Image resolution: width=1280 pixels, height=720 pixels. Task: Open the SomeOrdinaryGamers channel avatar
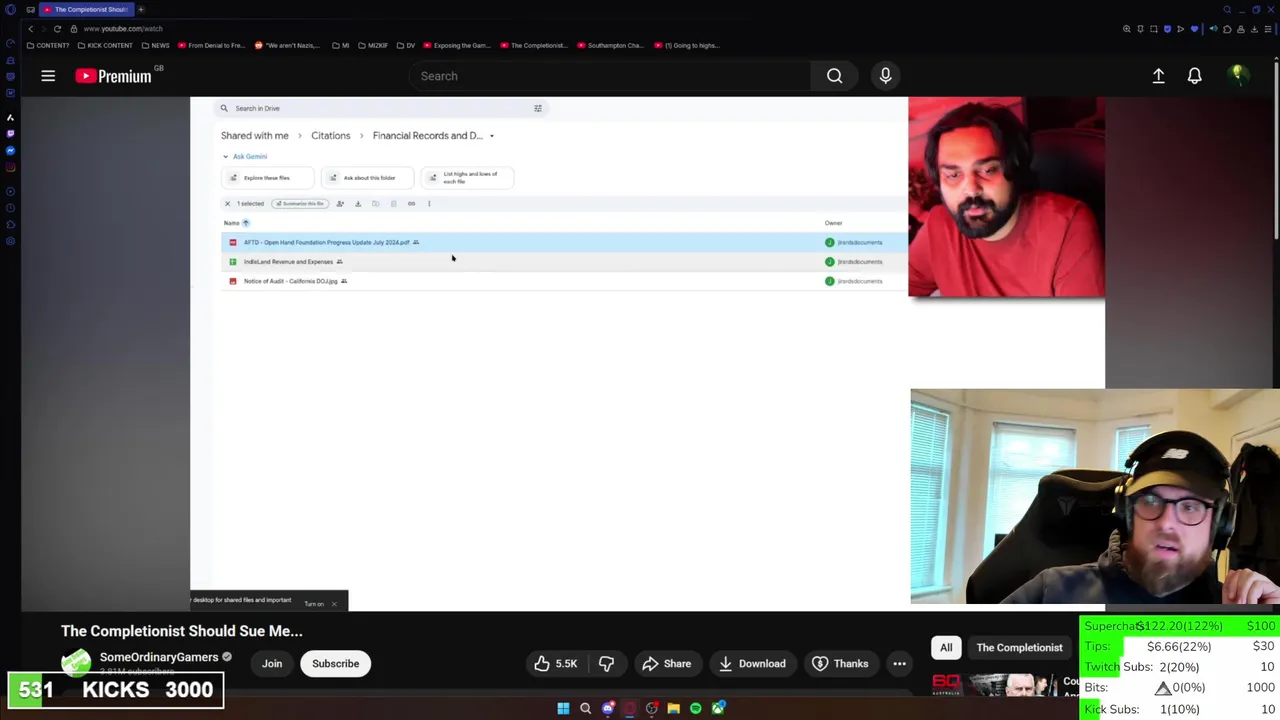click(76, 662)
